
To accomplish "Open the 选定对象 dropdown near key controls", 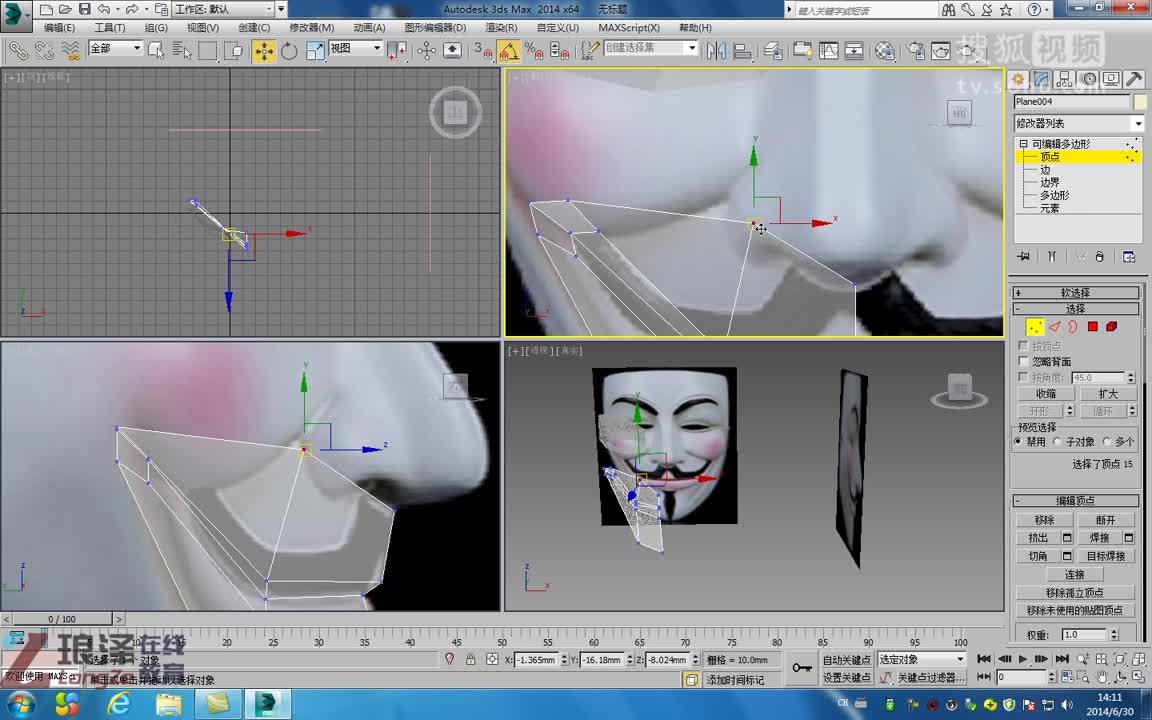I will point(920,658).
